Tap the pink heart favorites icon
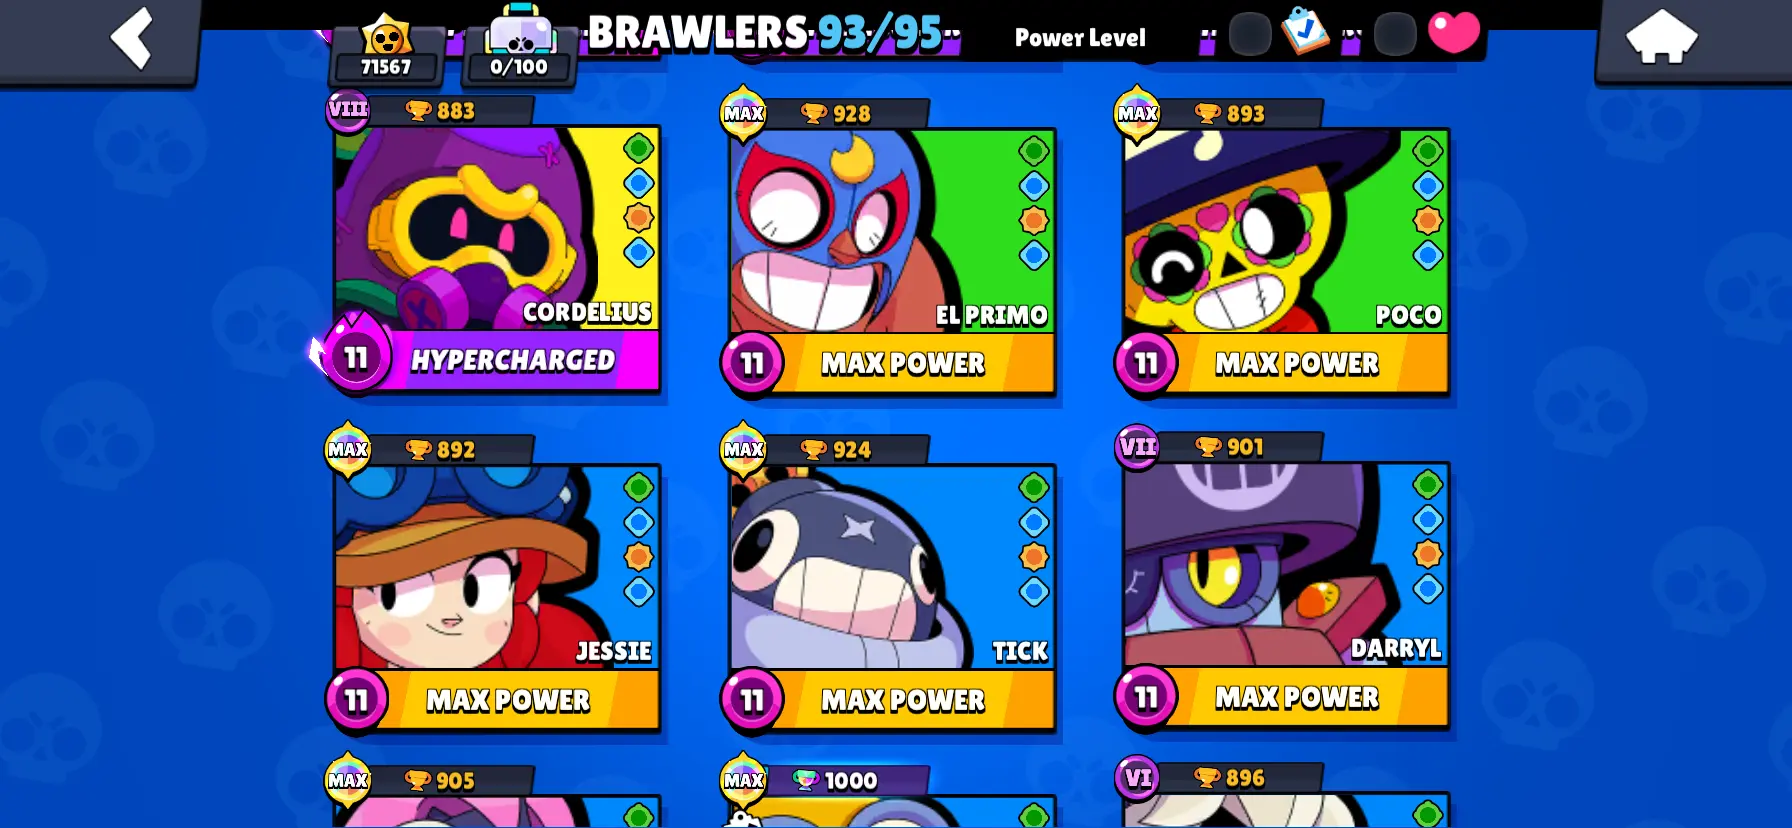 [1454, 32]
